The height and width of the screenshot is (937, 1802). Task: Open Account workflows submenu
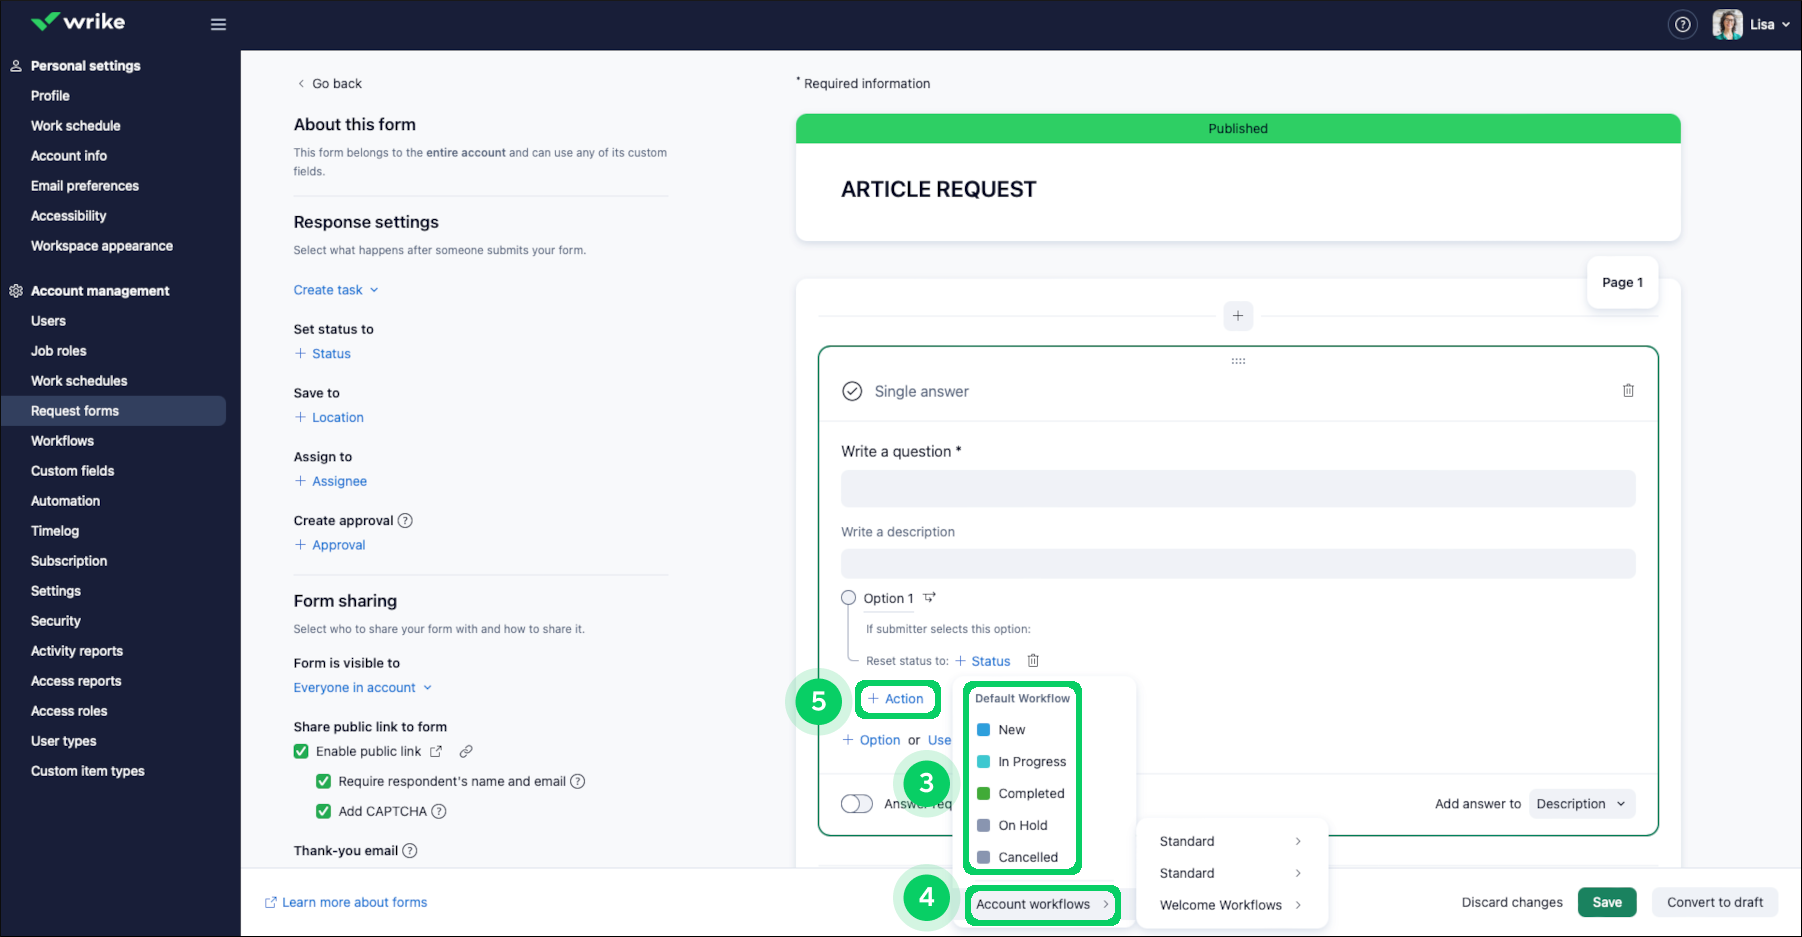1042,904
